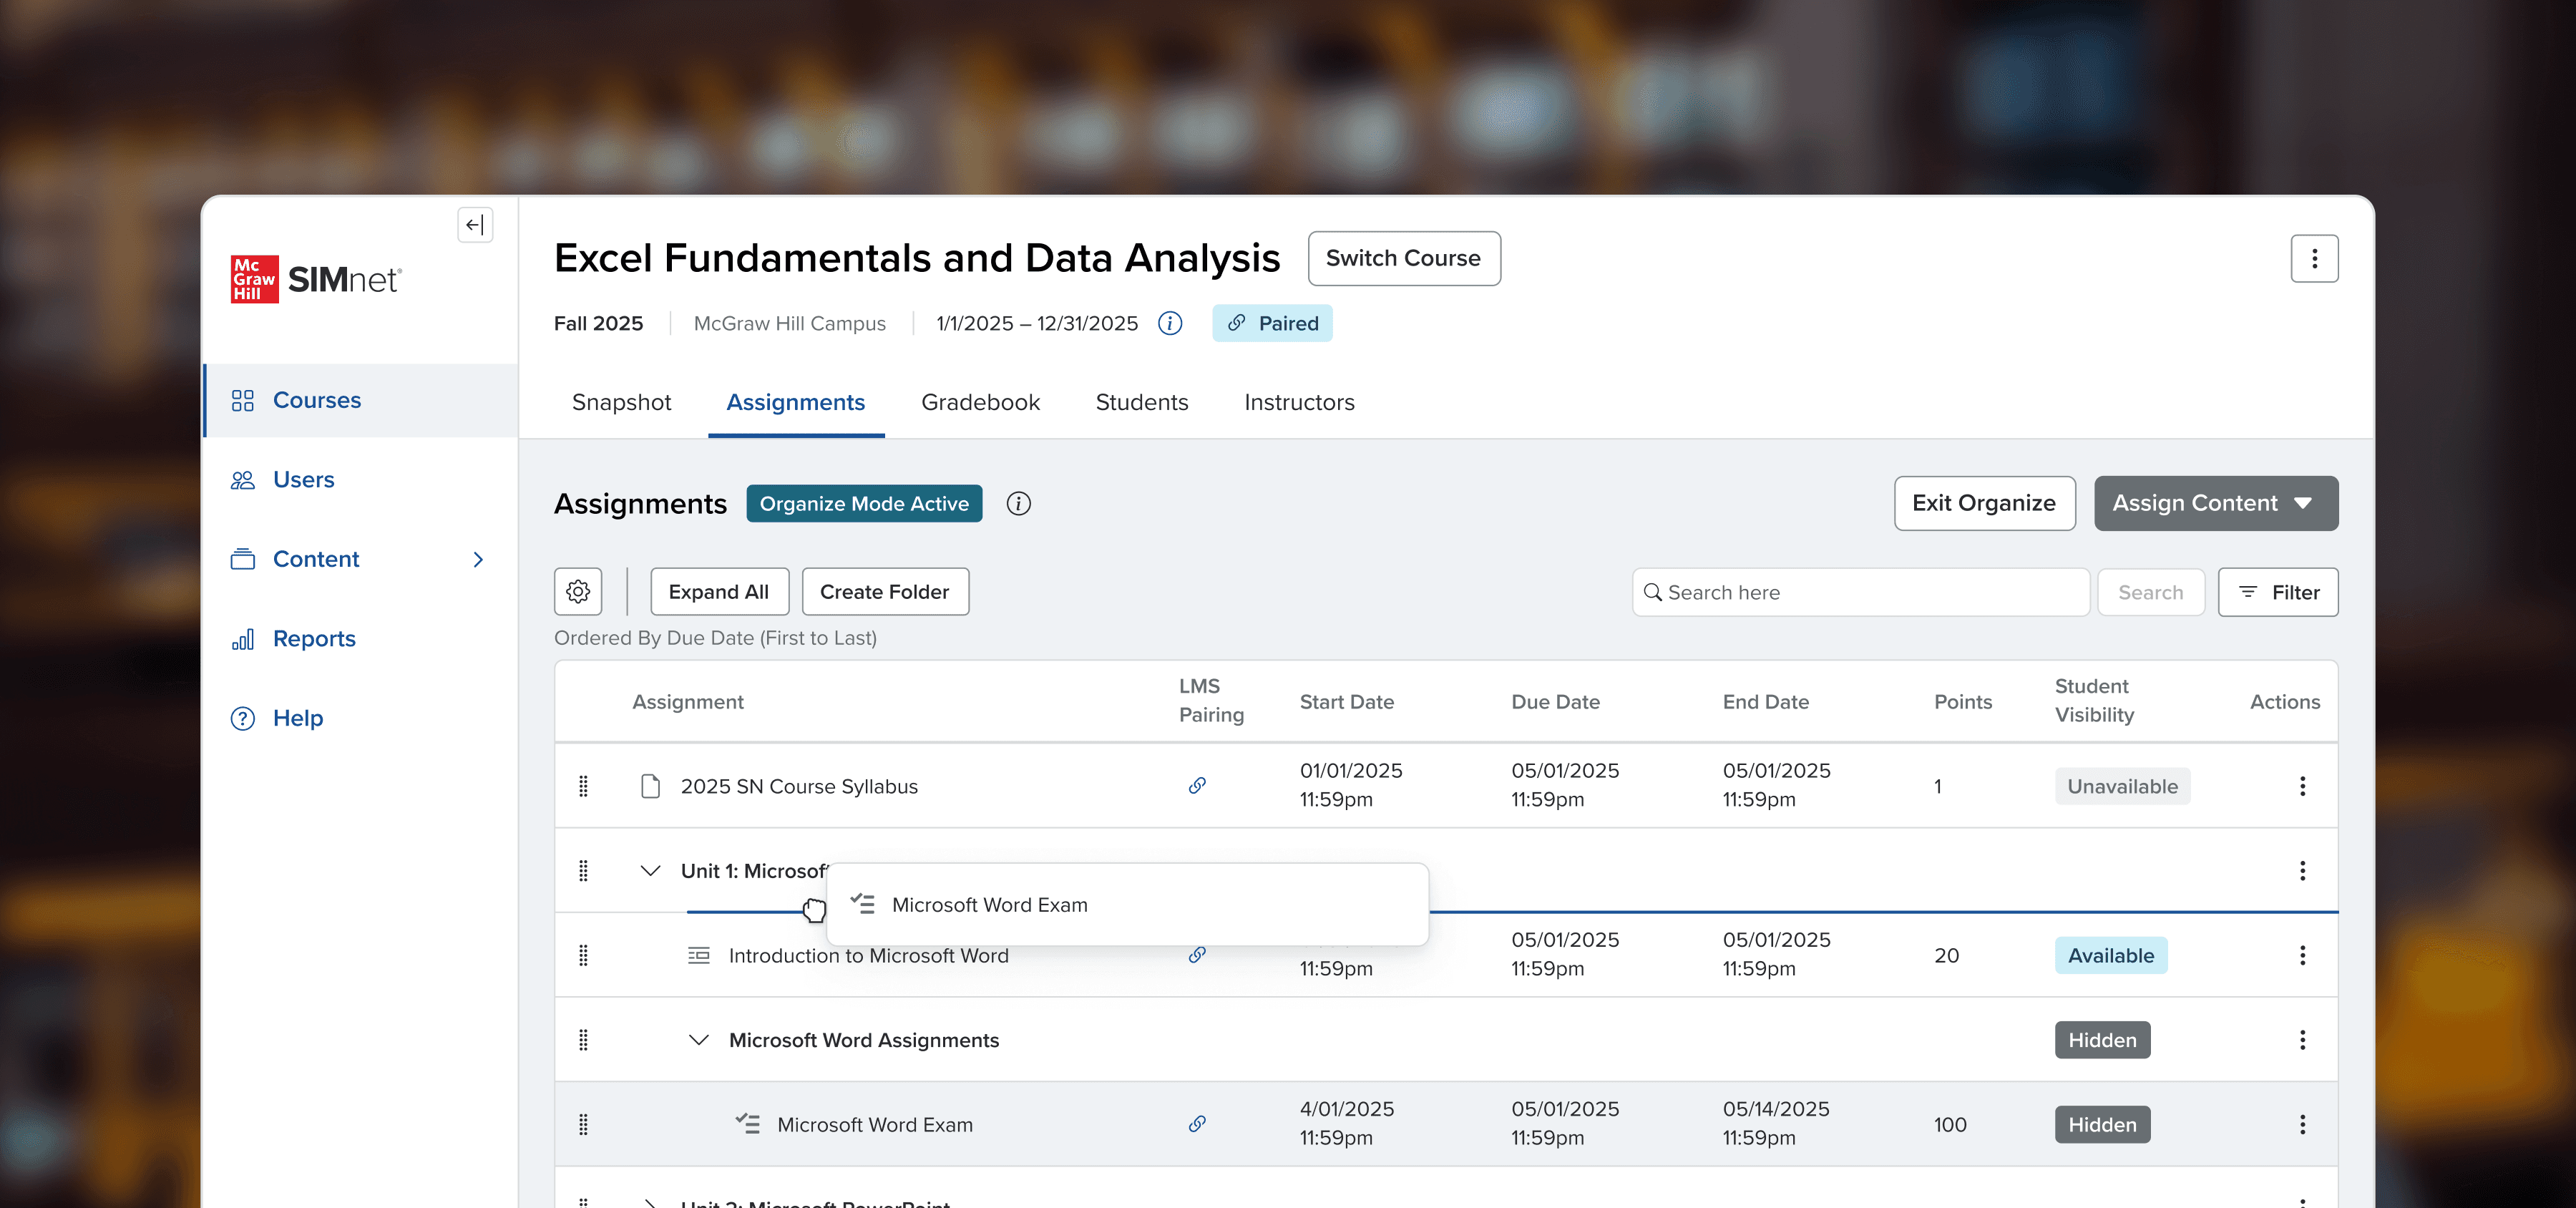Click the info icon next to course dates
This screenshot has height=1208, width=2576.
[x=1169, y=323]
